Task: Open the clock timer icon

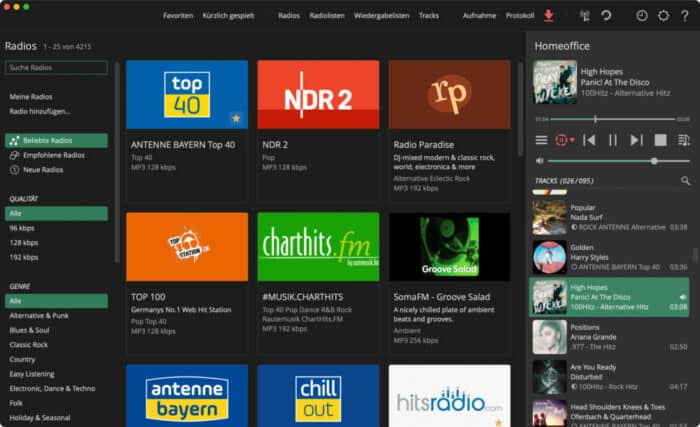Action: click(642, 16)
